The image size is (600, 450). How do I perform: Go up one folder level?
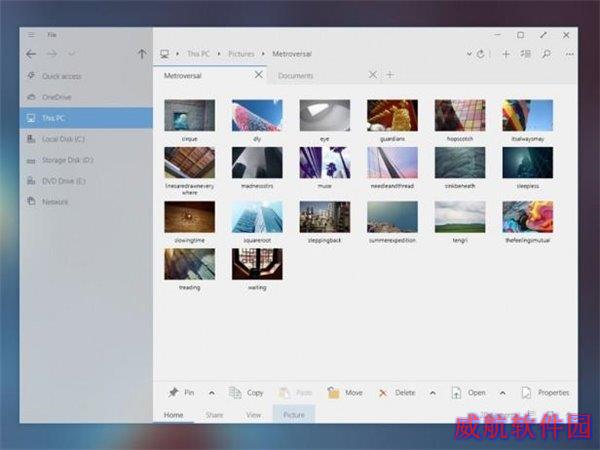click(x=142, y=54)
